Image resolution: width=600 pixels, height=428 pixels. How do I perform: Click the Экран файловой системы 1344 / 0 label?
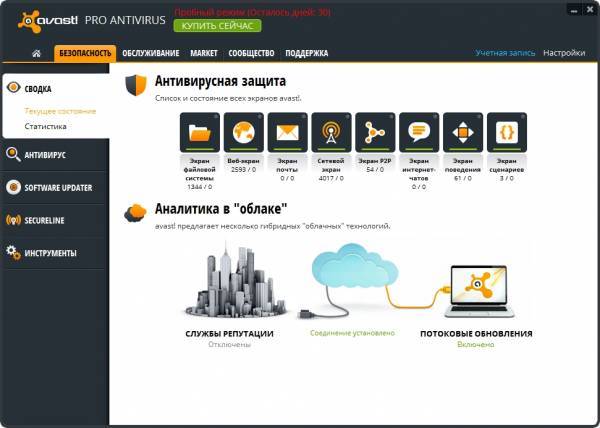[199, 174]
